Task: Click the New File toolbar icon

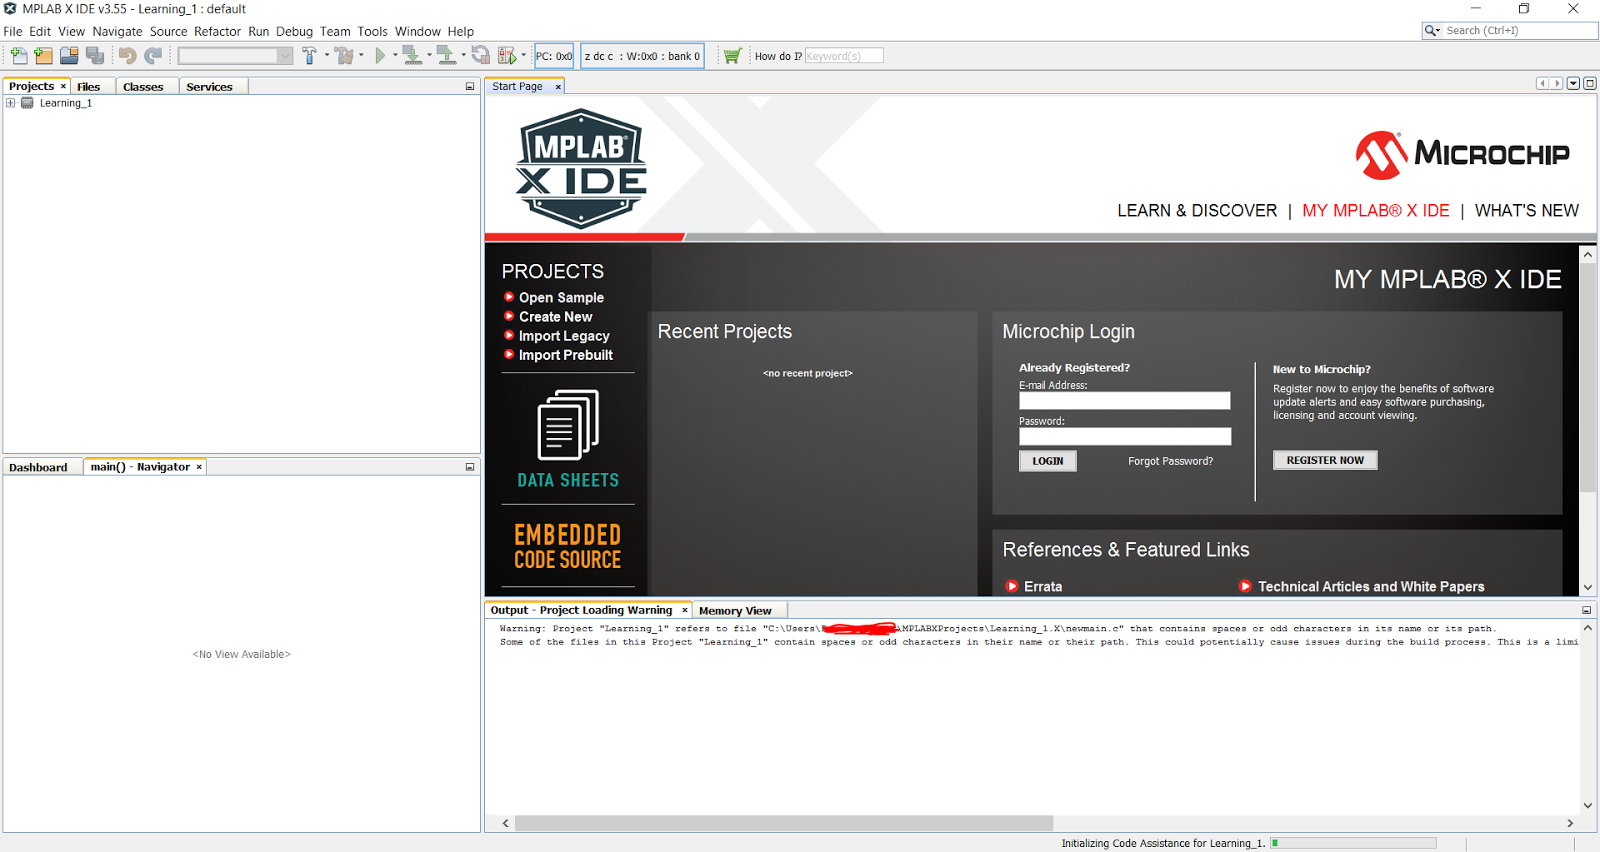Action: pyautogui.click(x=19, y=56)
